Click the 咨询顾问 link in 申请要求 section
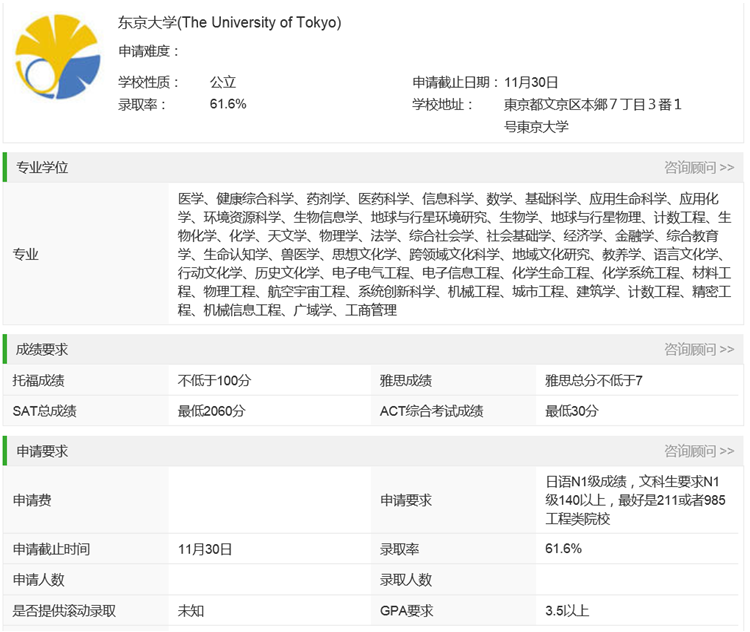The image size is (750, 632). coord(699,451)
